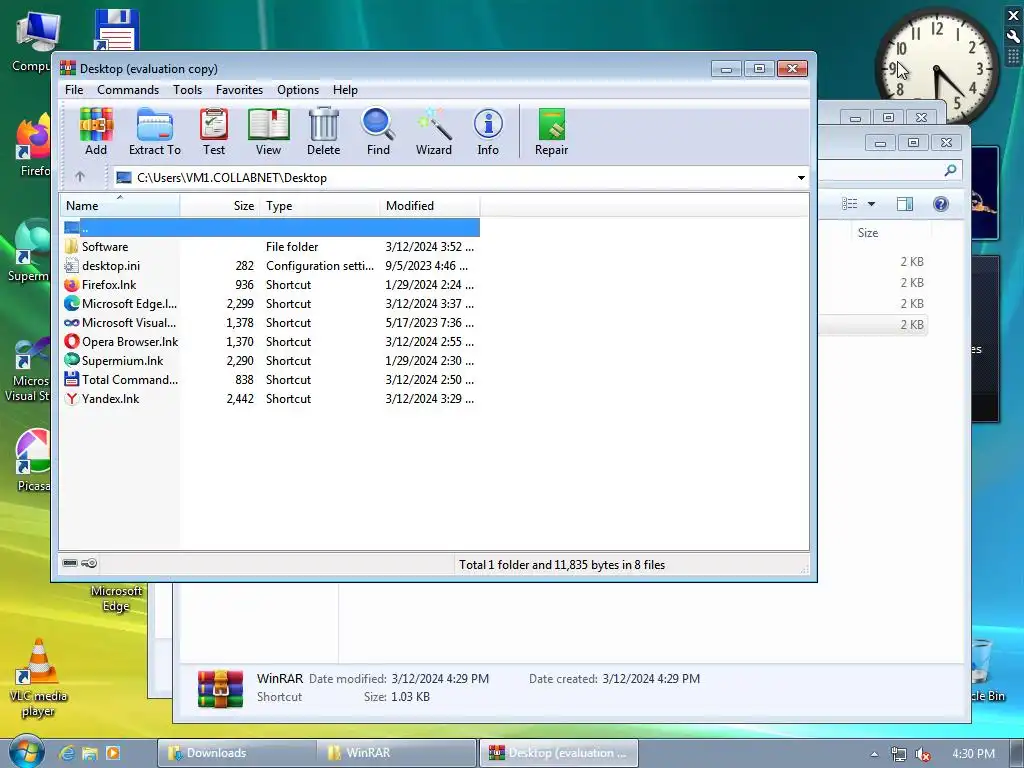Sort files by Type column header
The width and height of the screenshot is (1024, 768).
pyautogui.click(x=319, y=206)
